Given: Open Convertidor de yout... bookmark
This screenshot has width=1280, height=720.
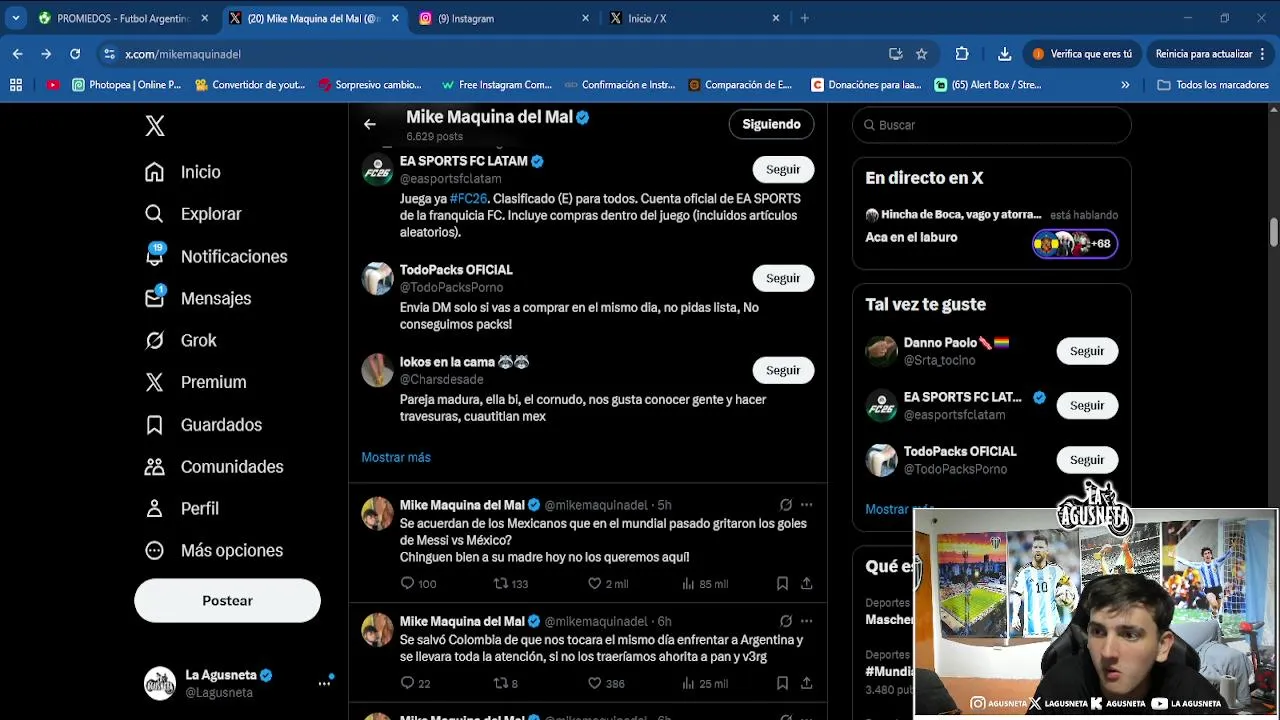Looking at the screenshot, I should coord(250,85).
